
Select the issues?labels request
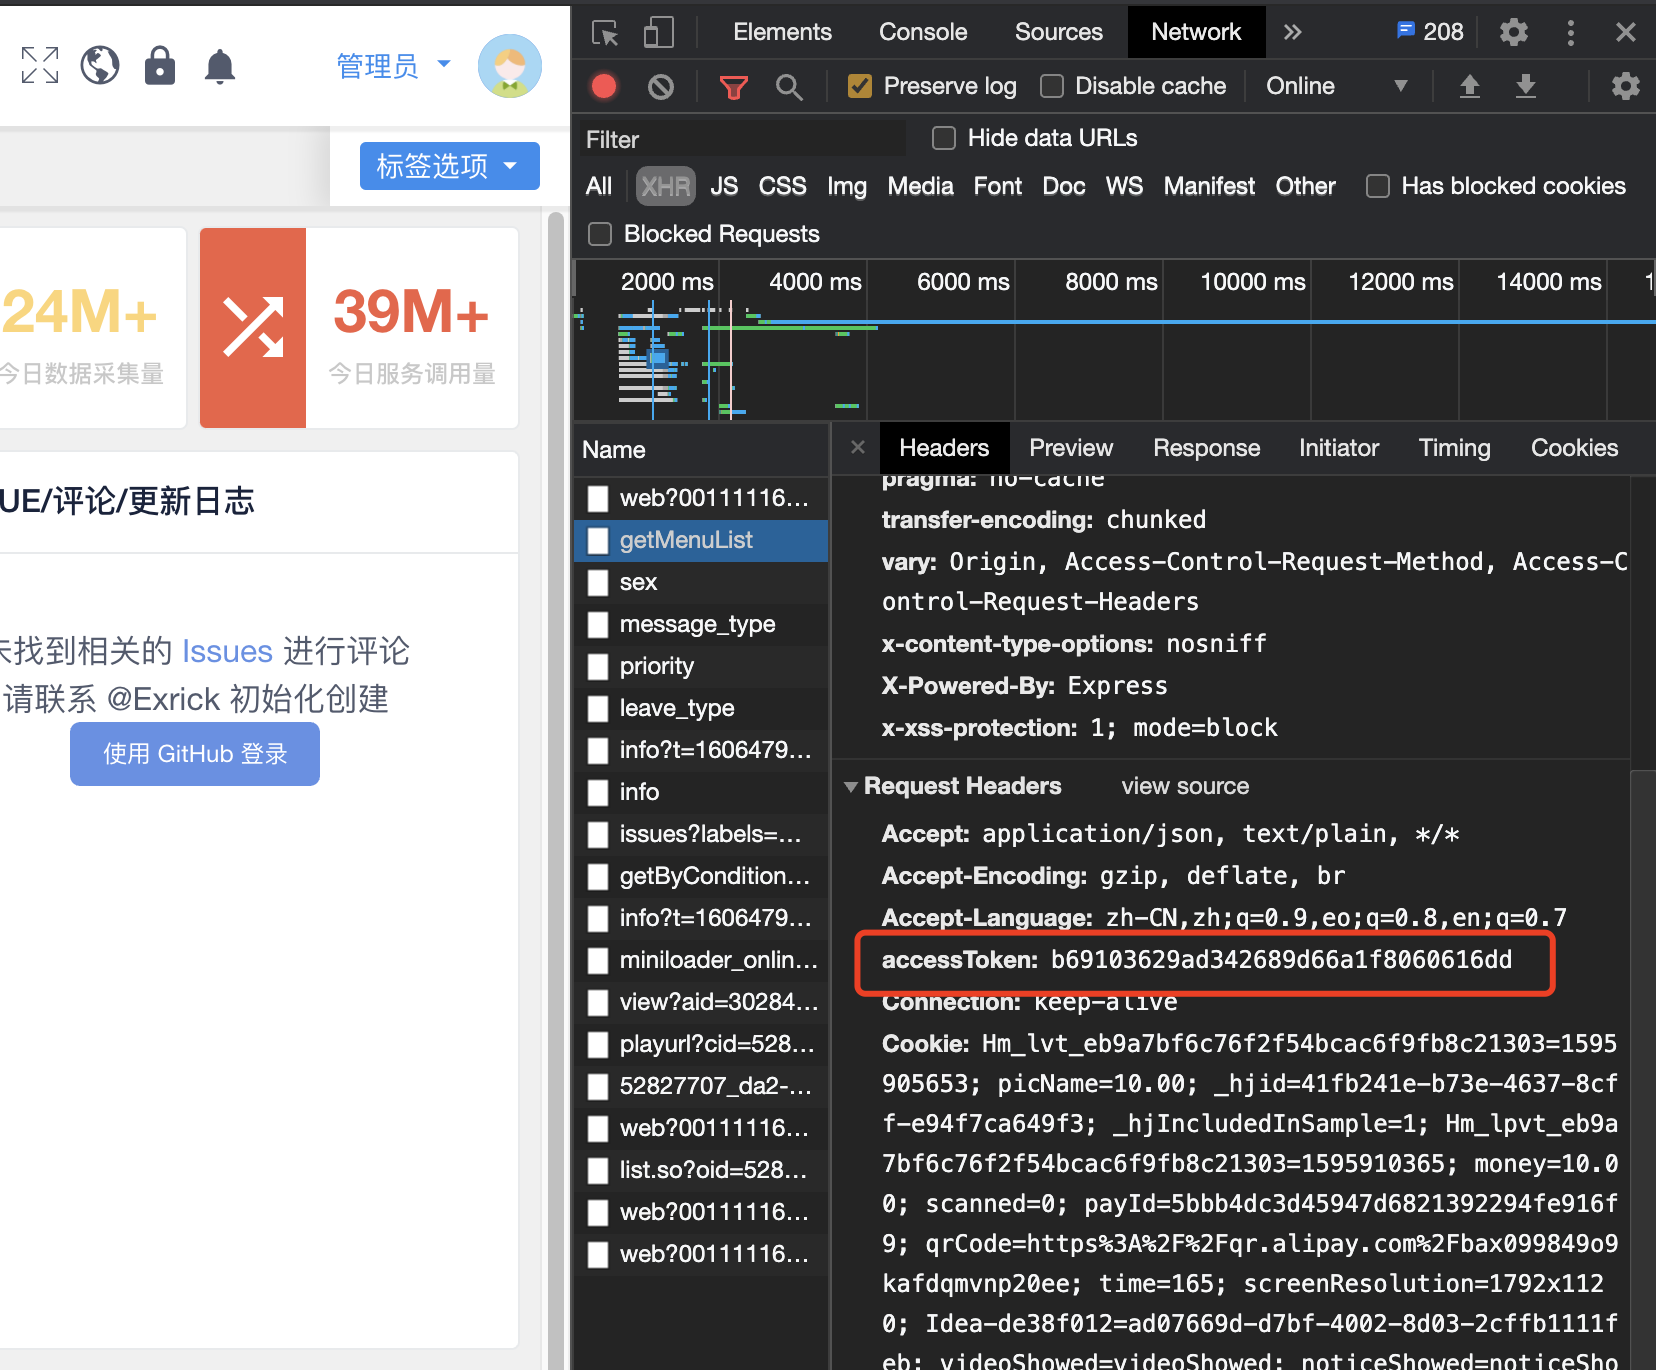[x=701, y=834]
